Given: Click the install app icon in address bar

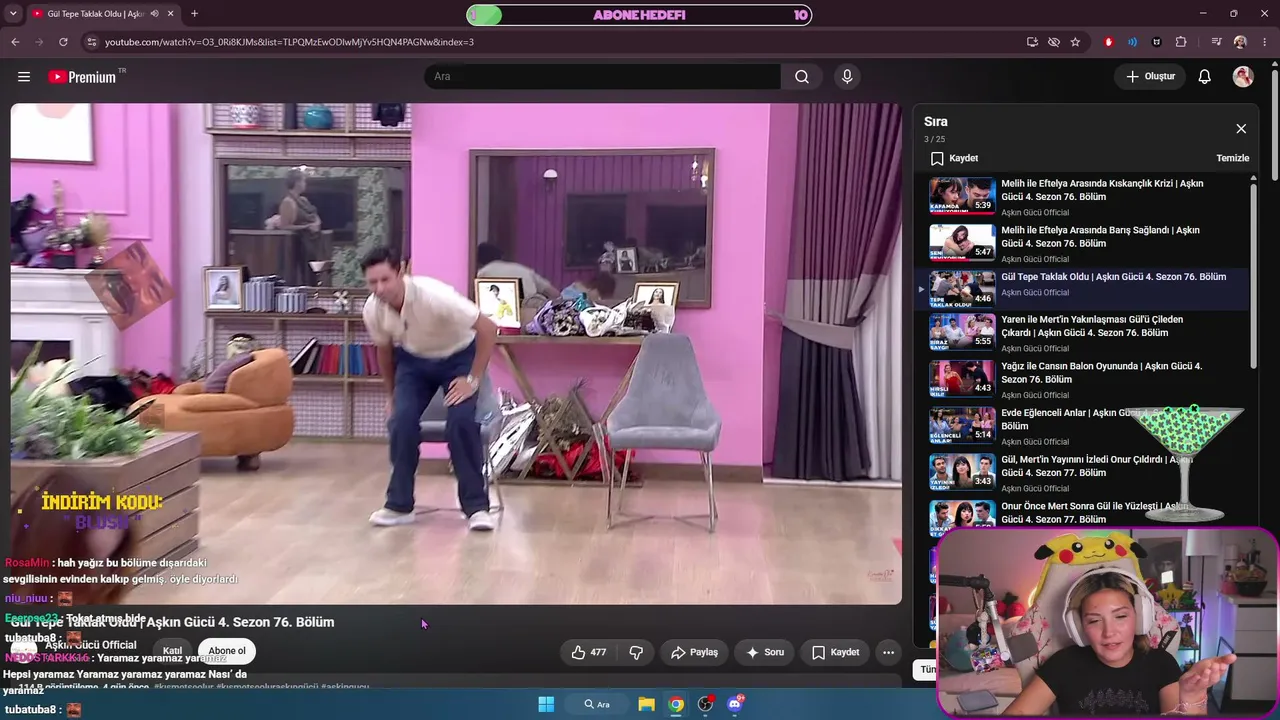Looking at the screenshot, I should pyautogui.click(x=1032, y=42).
